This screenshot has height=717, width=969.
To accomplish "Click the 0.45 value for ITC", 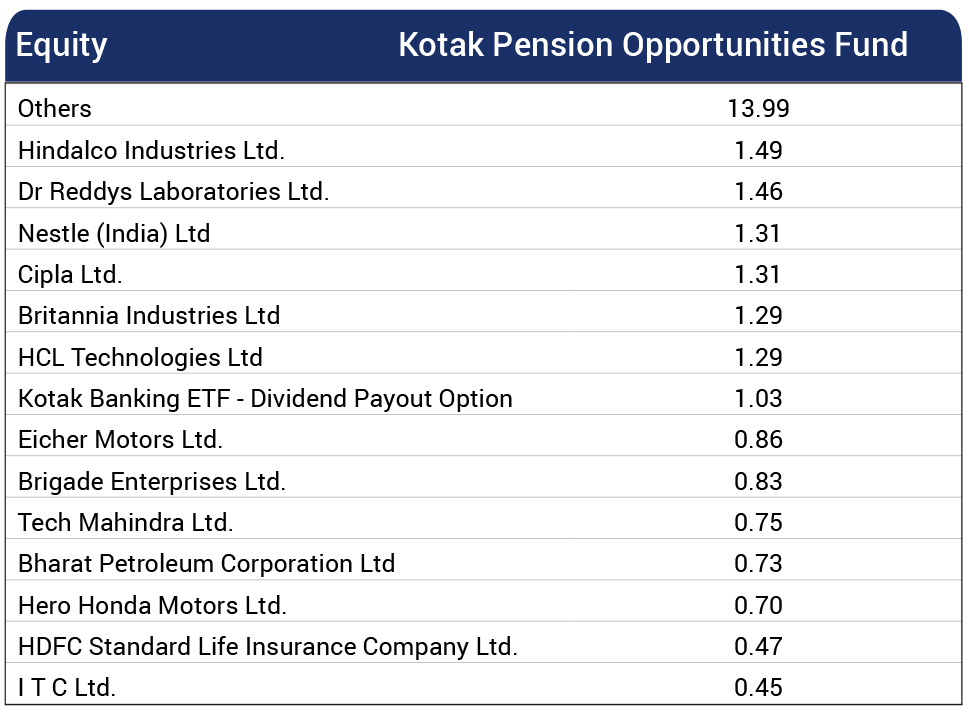I will [758, 687].
